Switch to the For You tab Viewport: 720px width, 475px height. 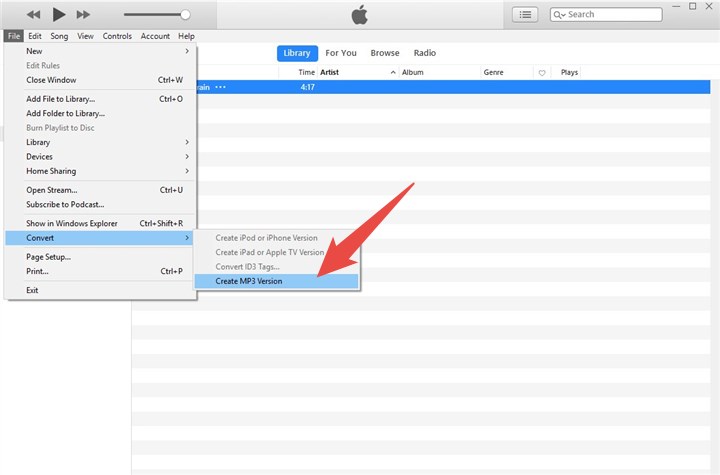[x=341, y=53]
